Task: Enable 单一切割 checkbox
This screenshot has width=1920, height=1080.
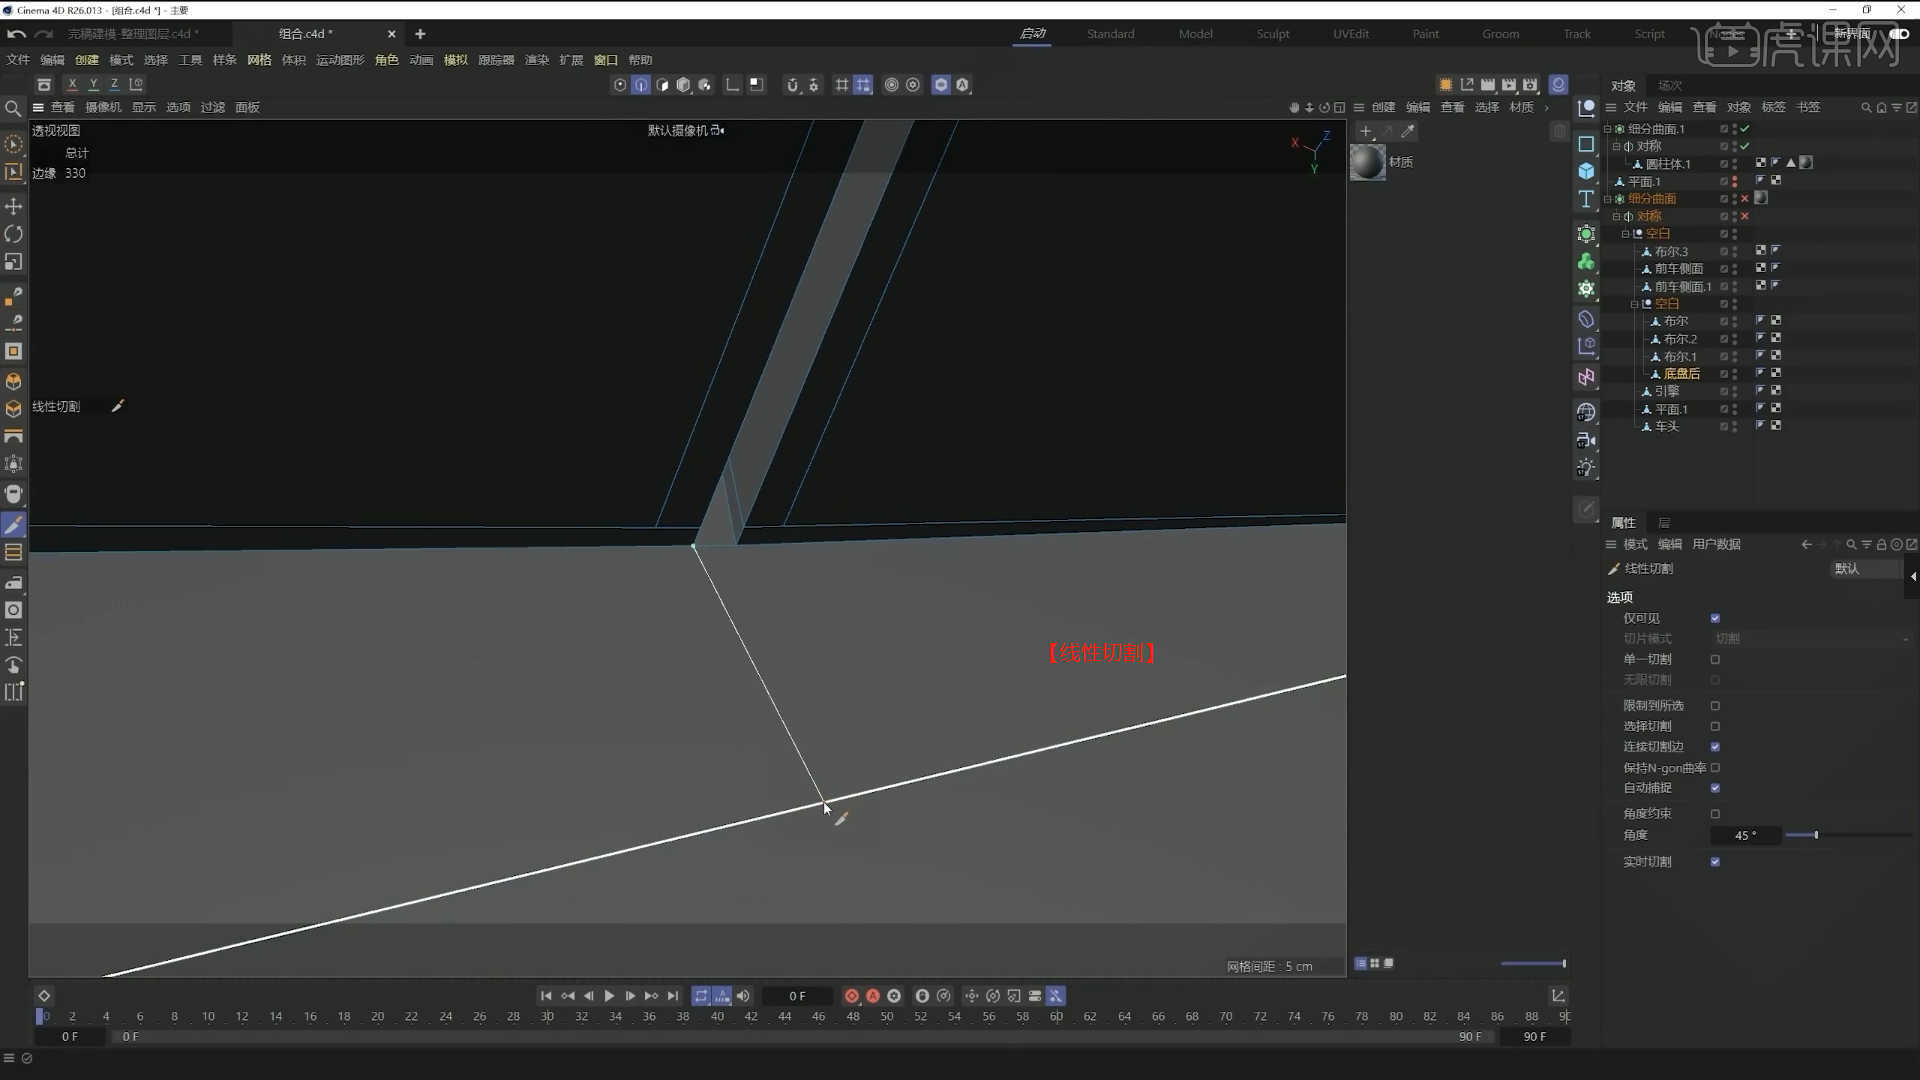Action: pos(1715,659)
